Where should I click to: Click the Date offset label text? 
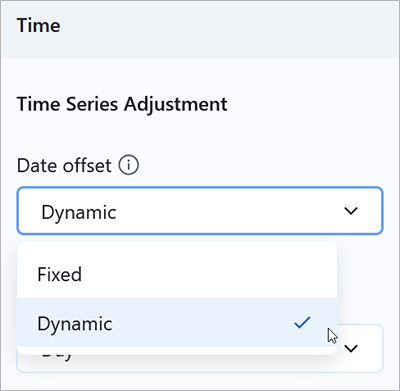tap(64, 165)
